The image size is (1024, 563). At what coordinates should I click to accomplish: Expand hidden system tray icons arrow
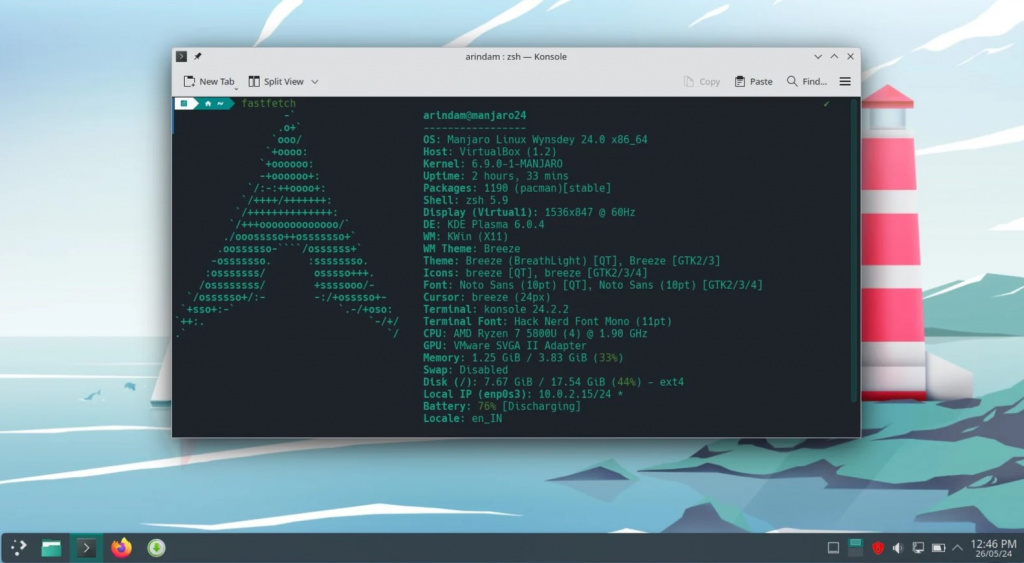957,548
